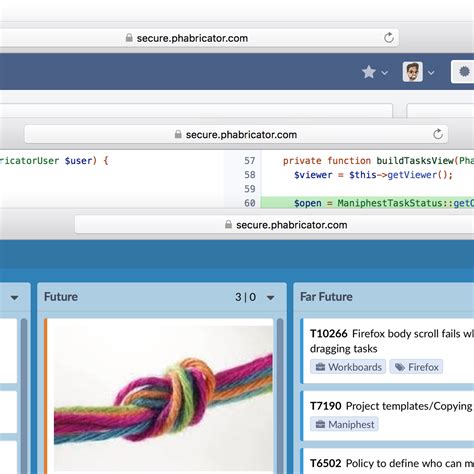Click the yarn knot image card
474x474 pixels.
163,398
